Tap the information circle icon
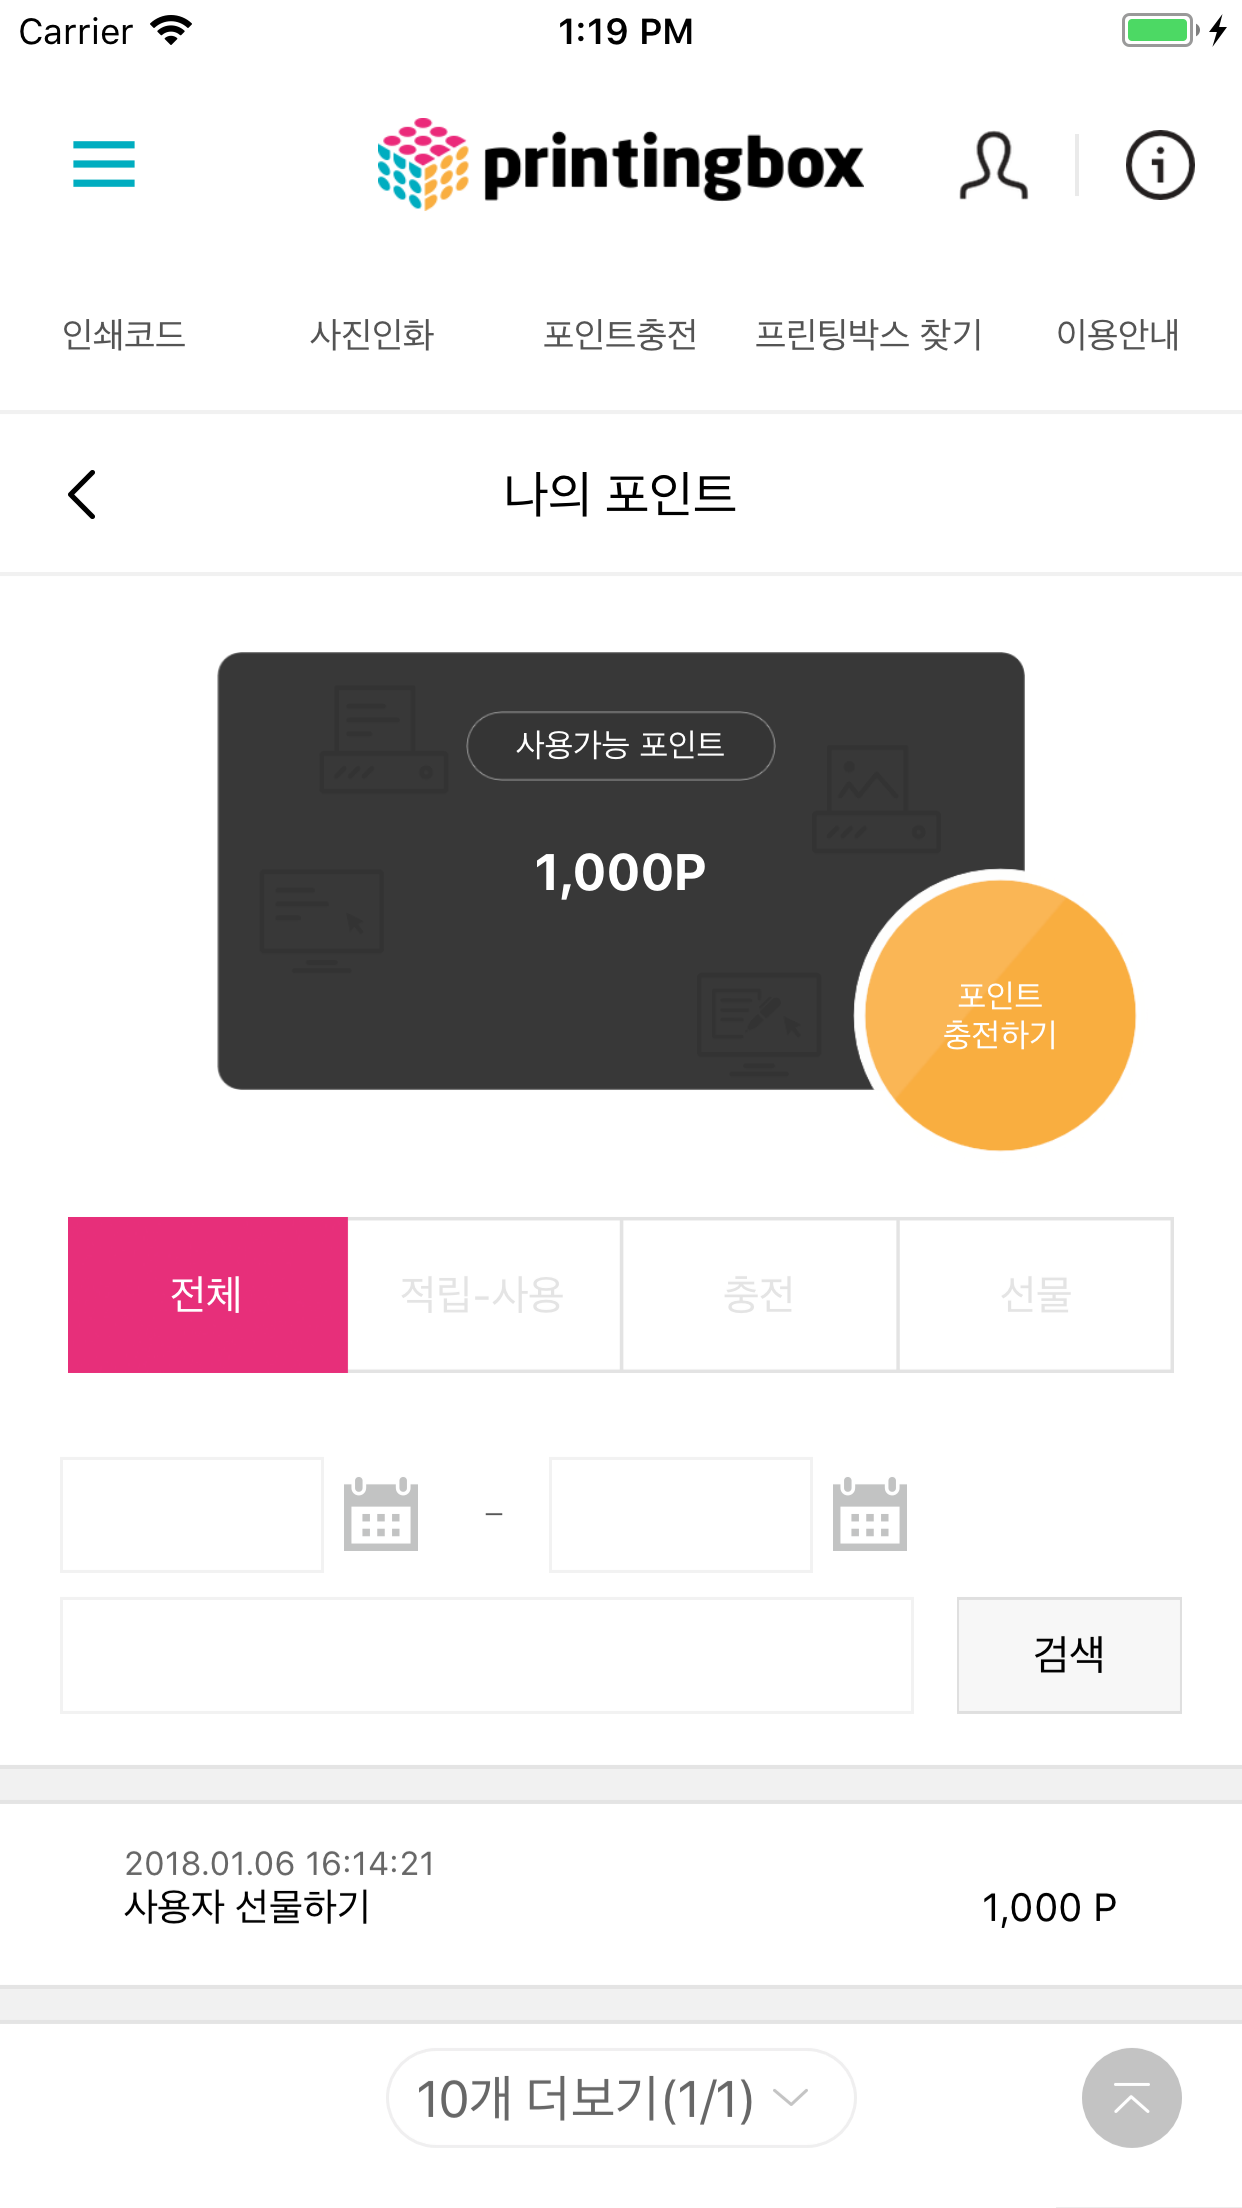 tap(1160, 165)
